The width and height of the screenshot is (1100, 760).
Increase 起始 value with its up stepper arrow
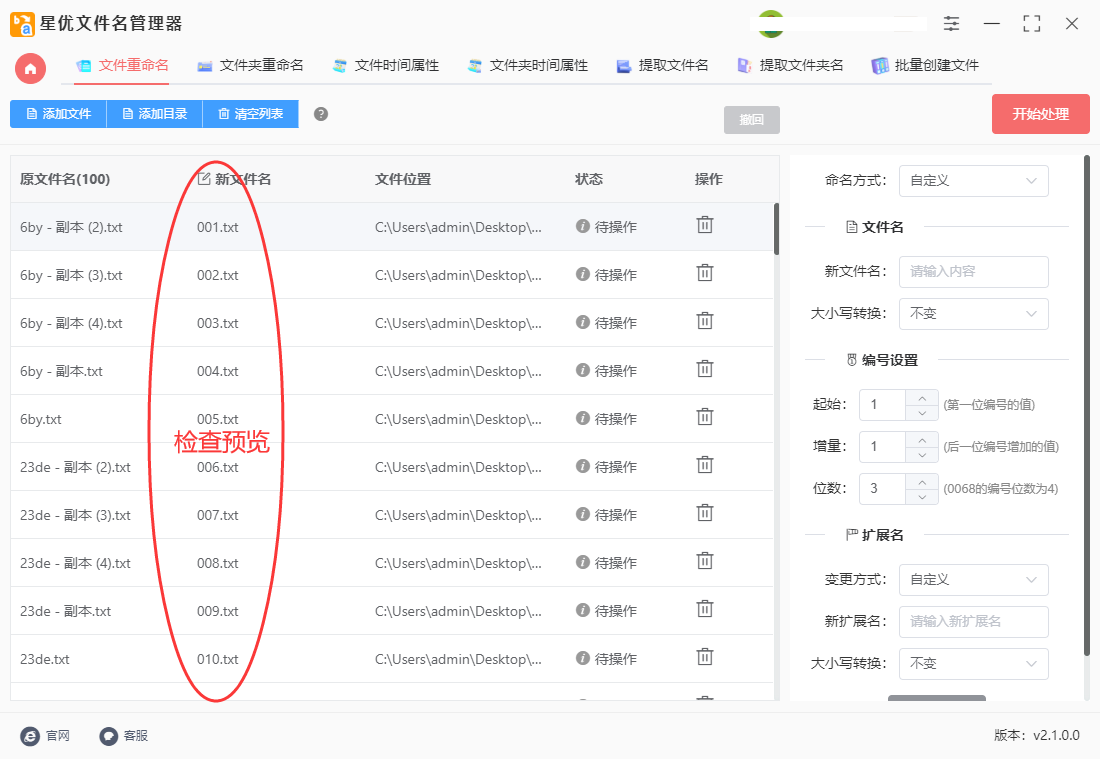pyautogui.click(x=924, y=398)
